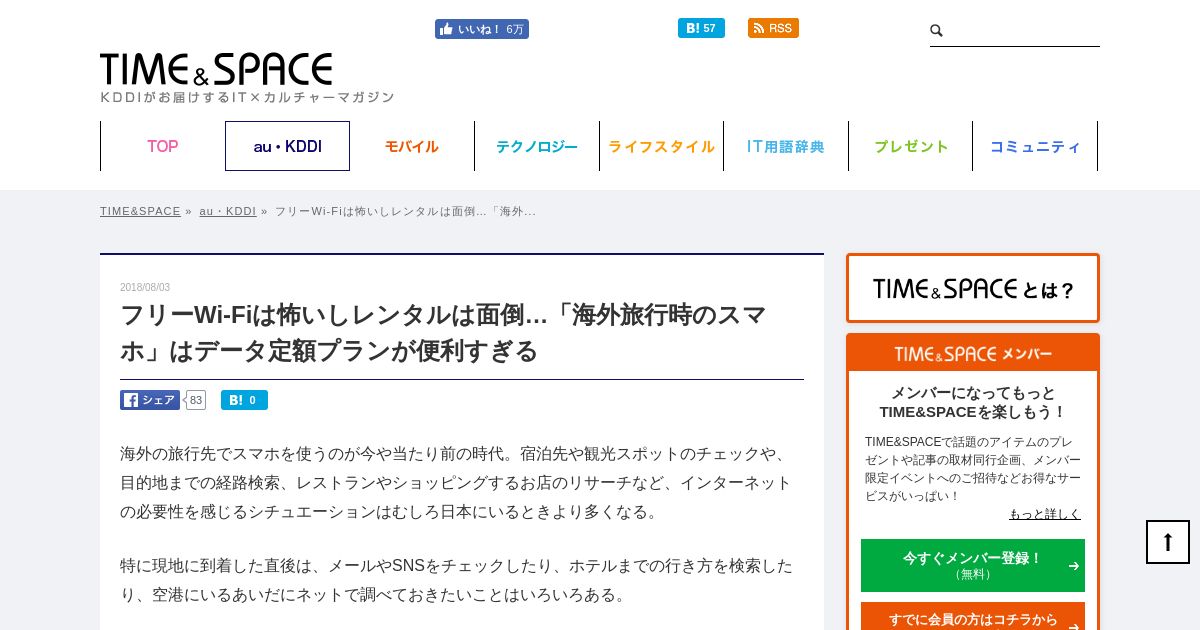
Task: Open the ライフスタイル navigation tab
Action: point(661,146)
